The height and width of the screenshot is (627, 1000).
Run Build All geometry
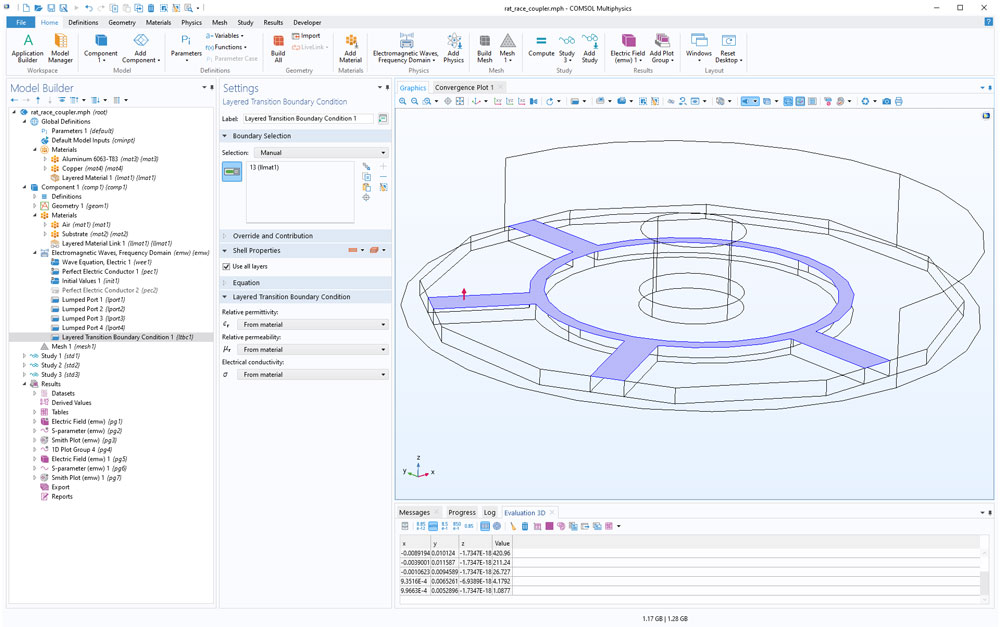coord(278,46)
